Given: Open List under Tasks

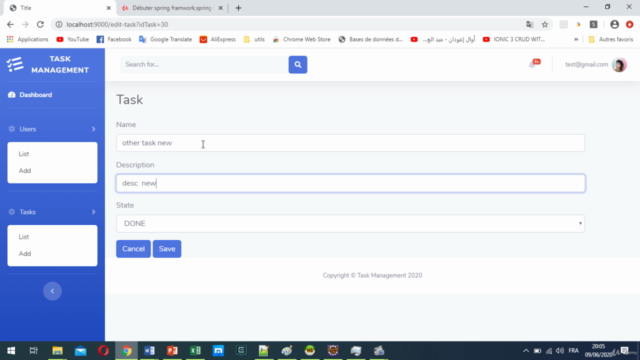Looking at the screenshot, I should [x=24, y=237].
